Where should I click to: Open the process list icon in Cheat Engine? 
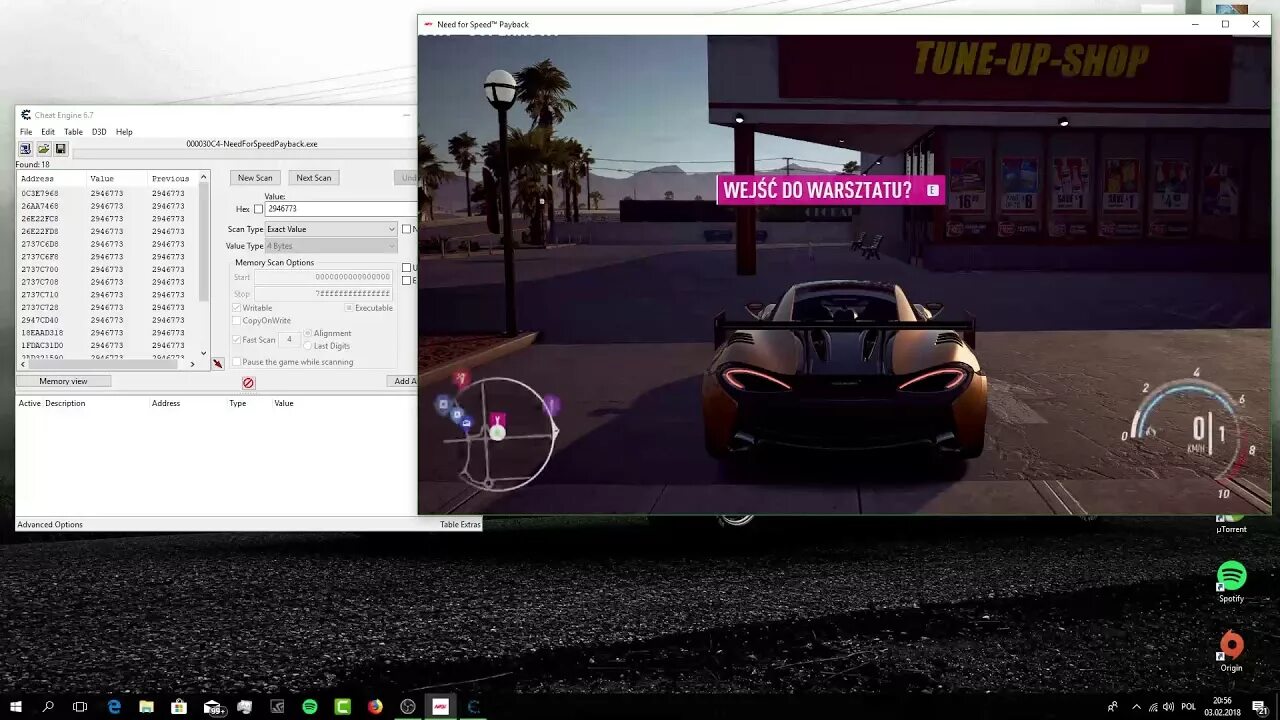(x=25, y=149)
